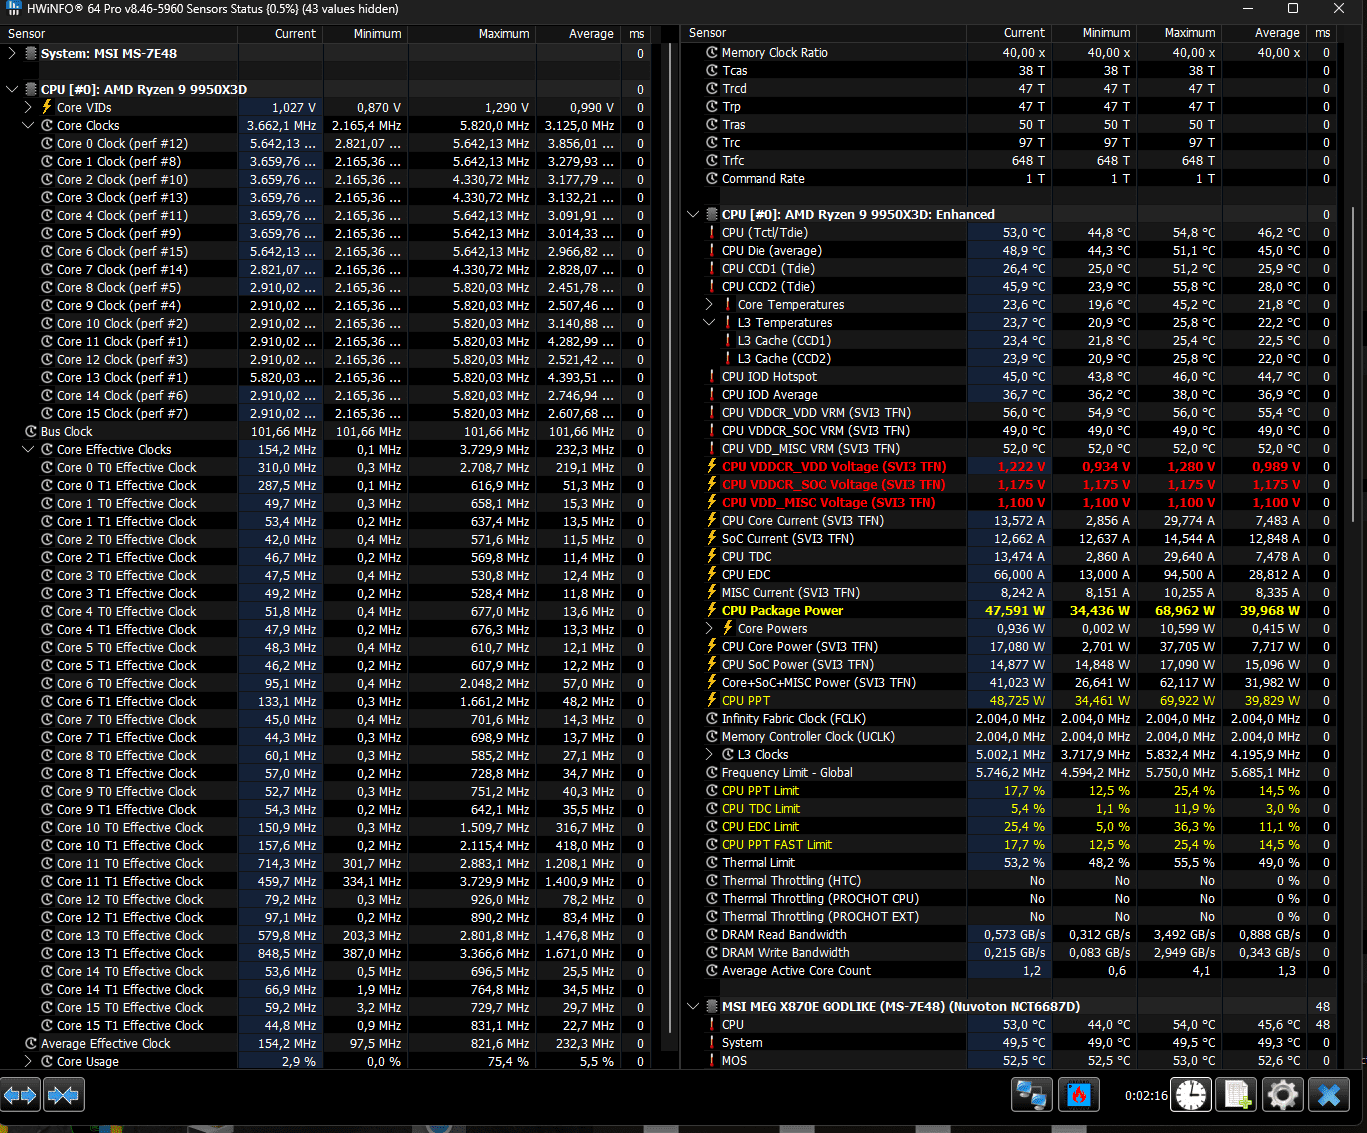
Task: Click left panel Sensor column header
Action: [119, 33]
